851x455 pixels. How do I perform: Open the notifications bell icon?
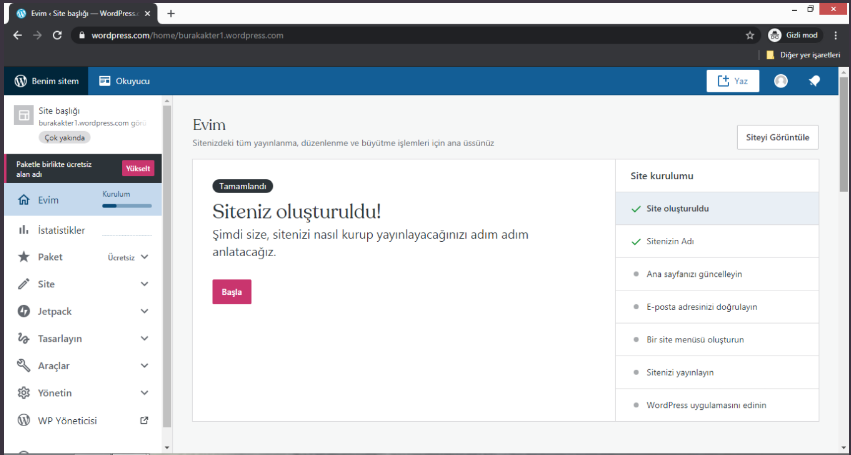click(814, 81)
